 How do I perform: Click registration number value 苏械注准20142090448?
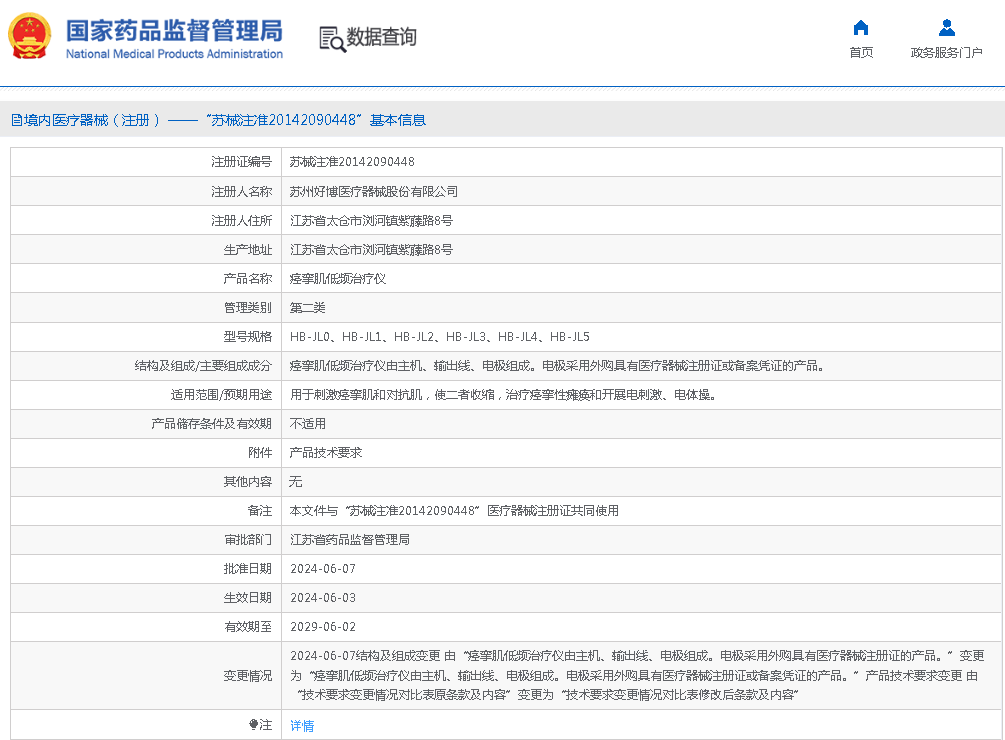point(352,162)
